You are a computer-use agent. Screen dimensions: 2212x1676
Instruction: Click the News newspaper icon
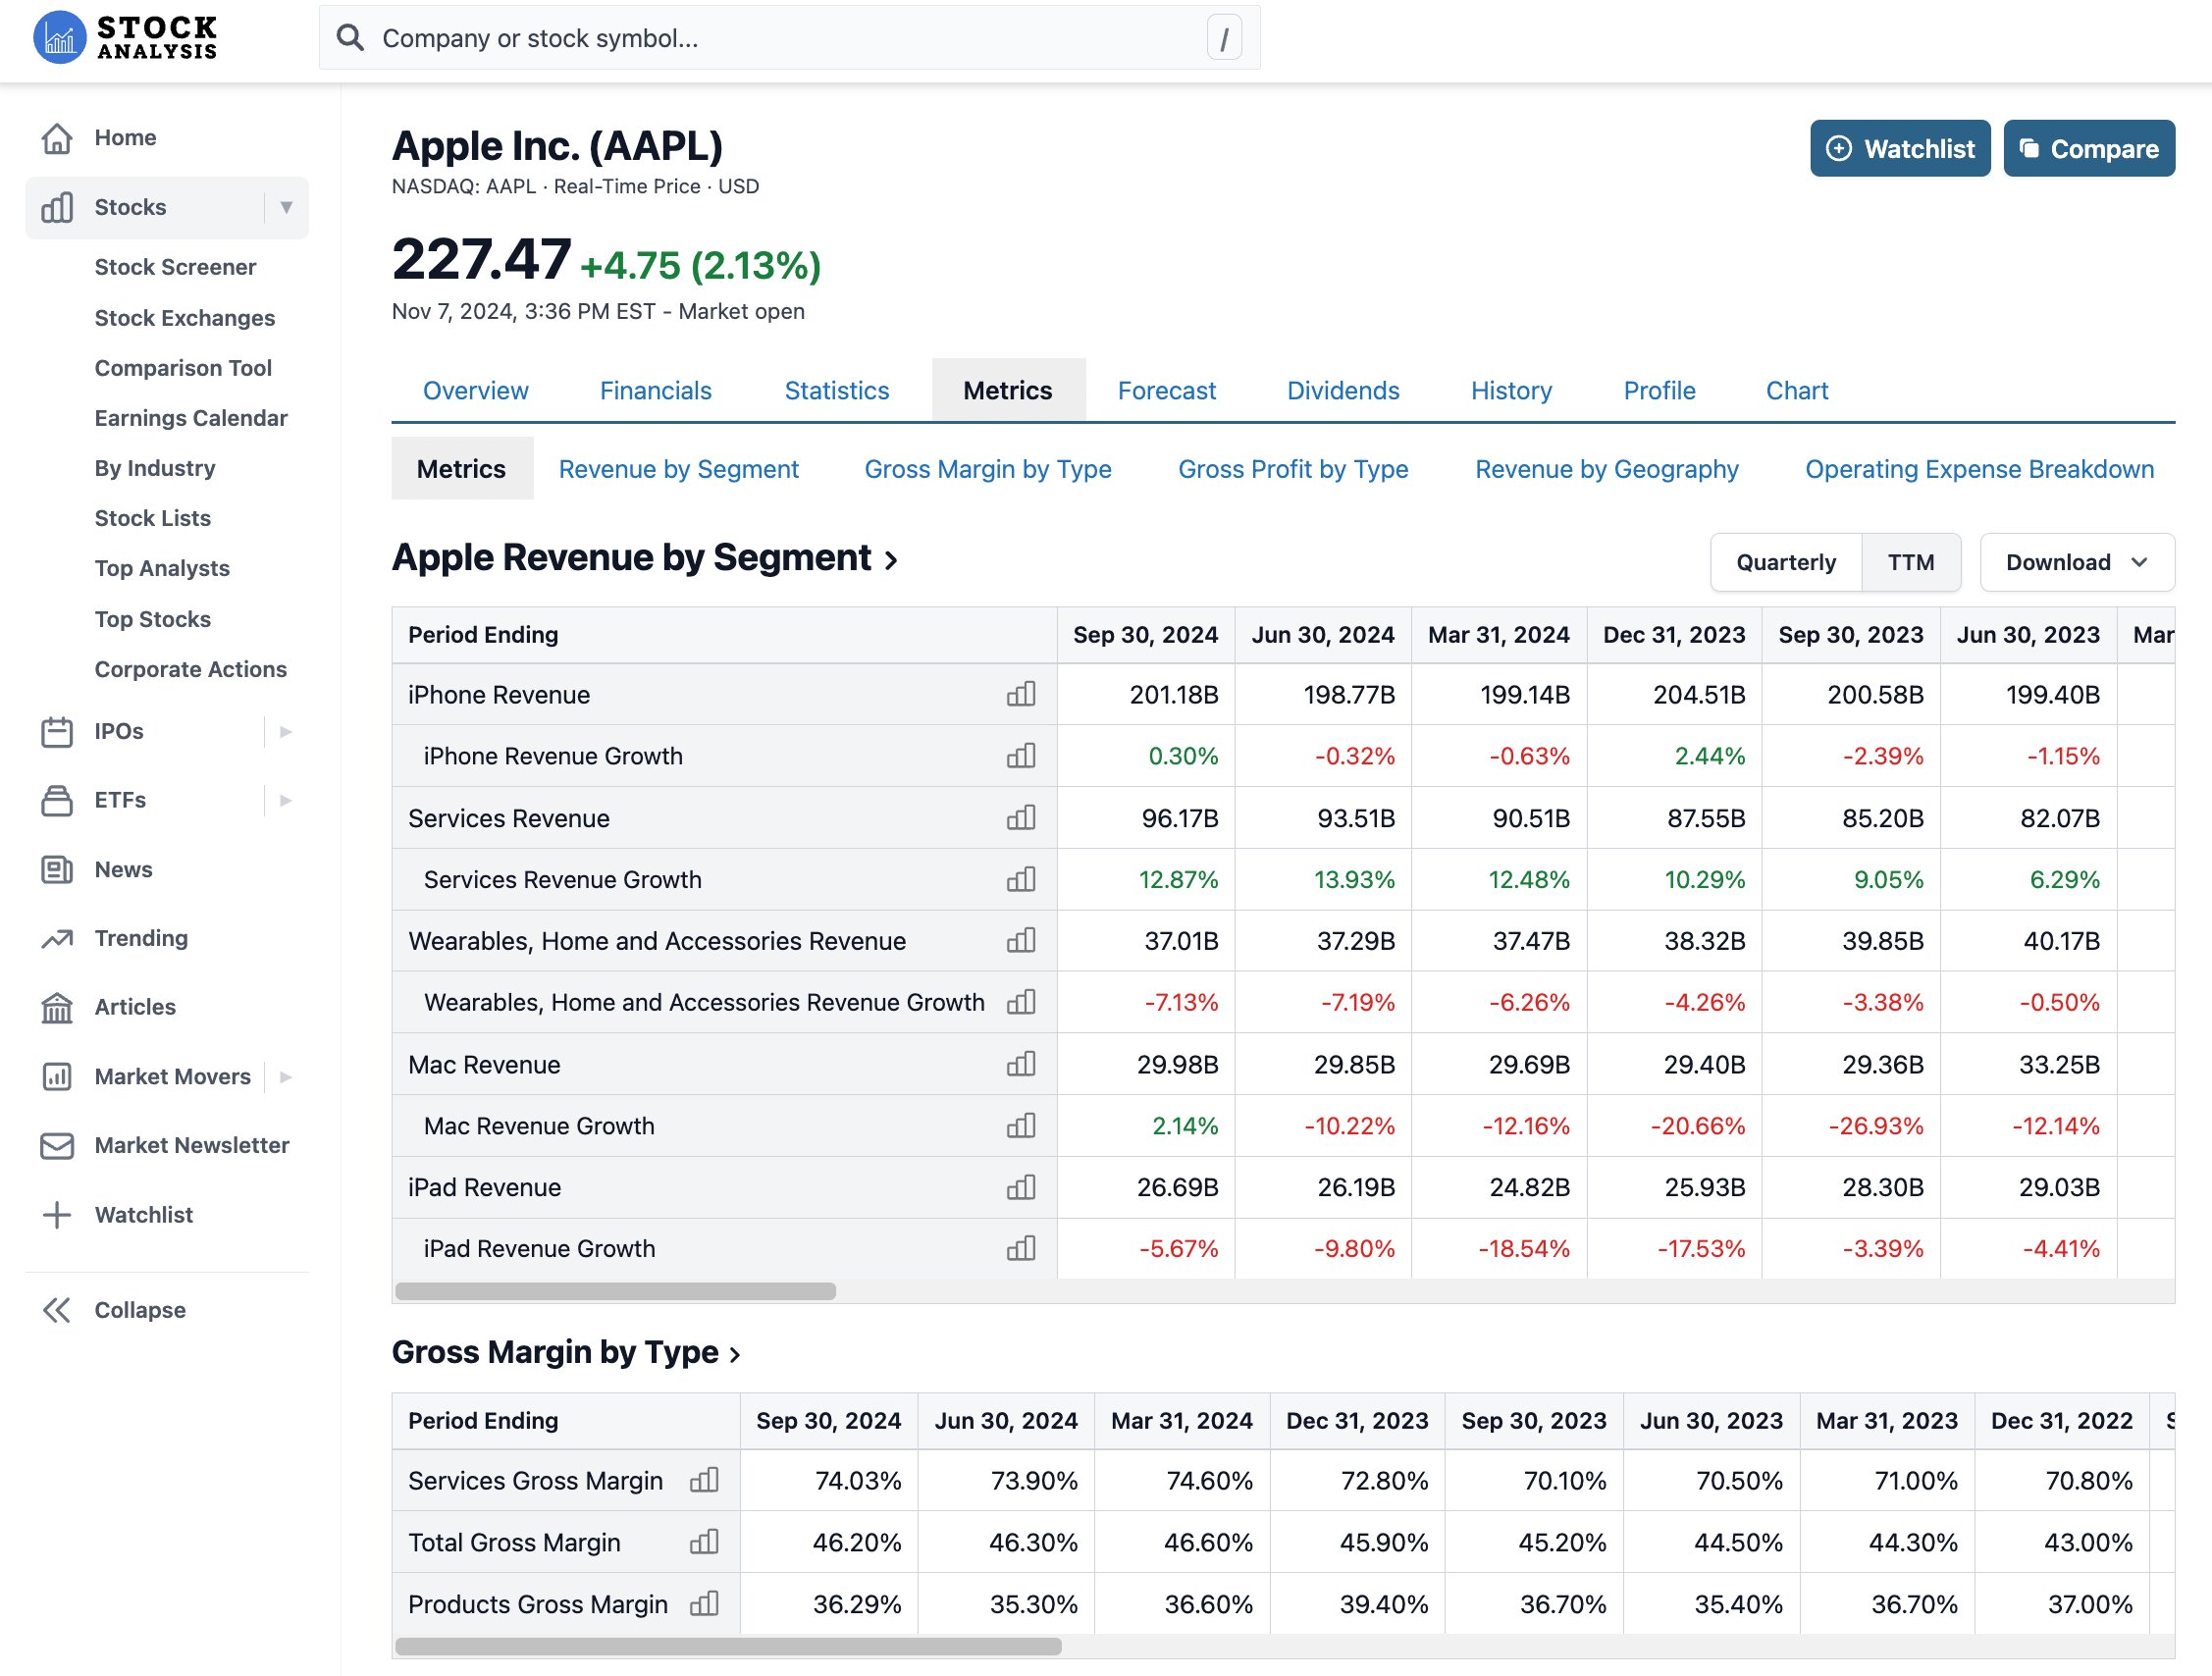pos(57,869)
